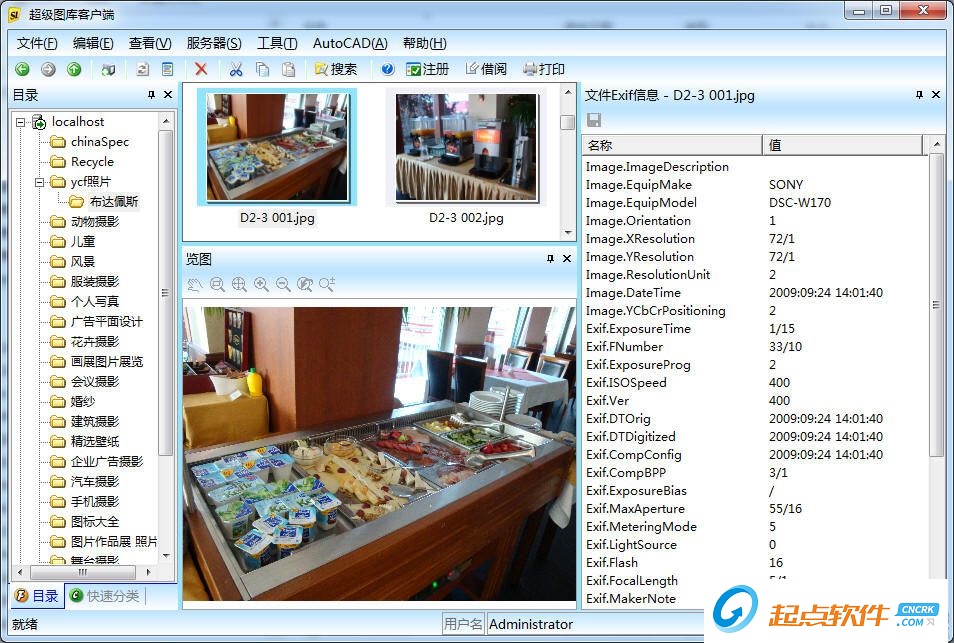Image resolution: width=954 pixels, height=643 pixels.
Task: Click the green up arrow toolbar icon
Action: click(72, 68)
